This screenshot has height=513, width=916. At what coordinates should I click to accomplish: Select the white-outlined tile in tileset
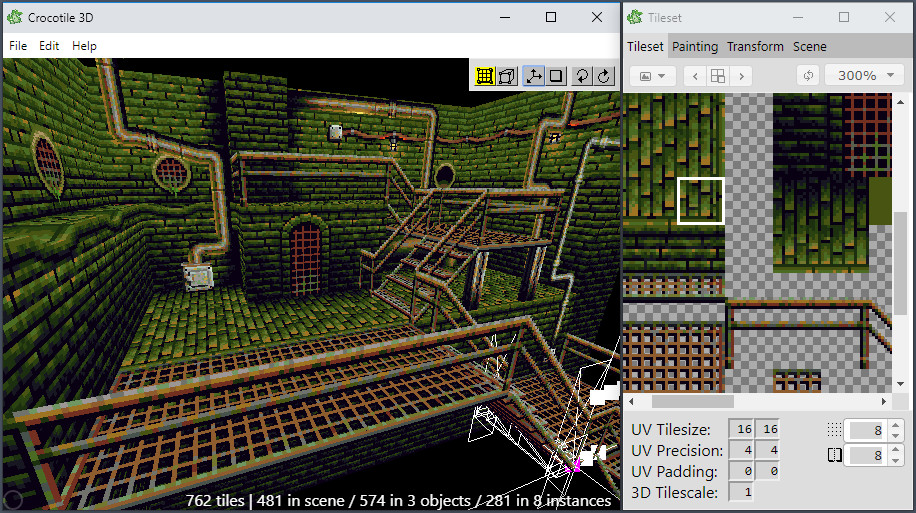[x=700, y=201]
